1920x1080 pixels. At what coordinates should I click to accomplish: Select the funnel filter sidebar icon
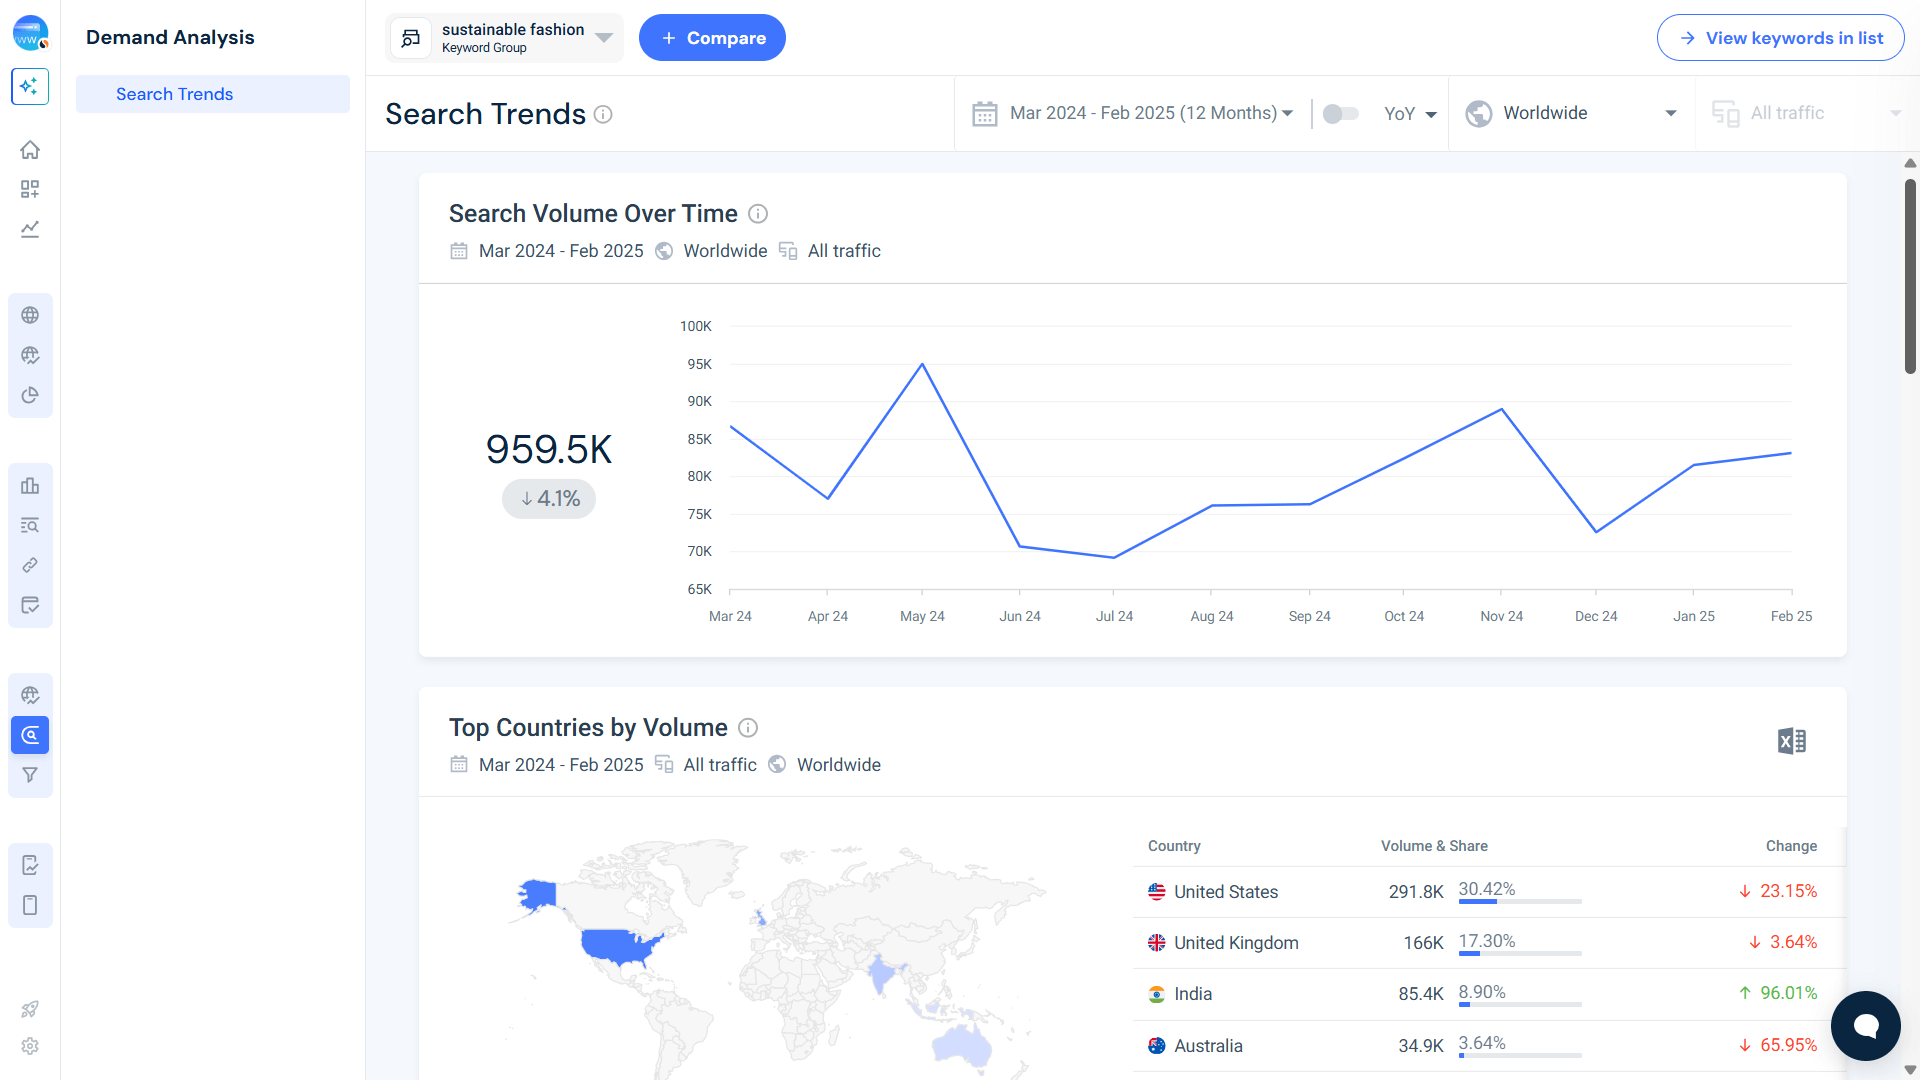tap(30, 775)
